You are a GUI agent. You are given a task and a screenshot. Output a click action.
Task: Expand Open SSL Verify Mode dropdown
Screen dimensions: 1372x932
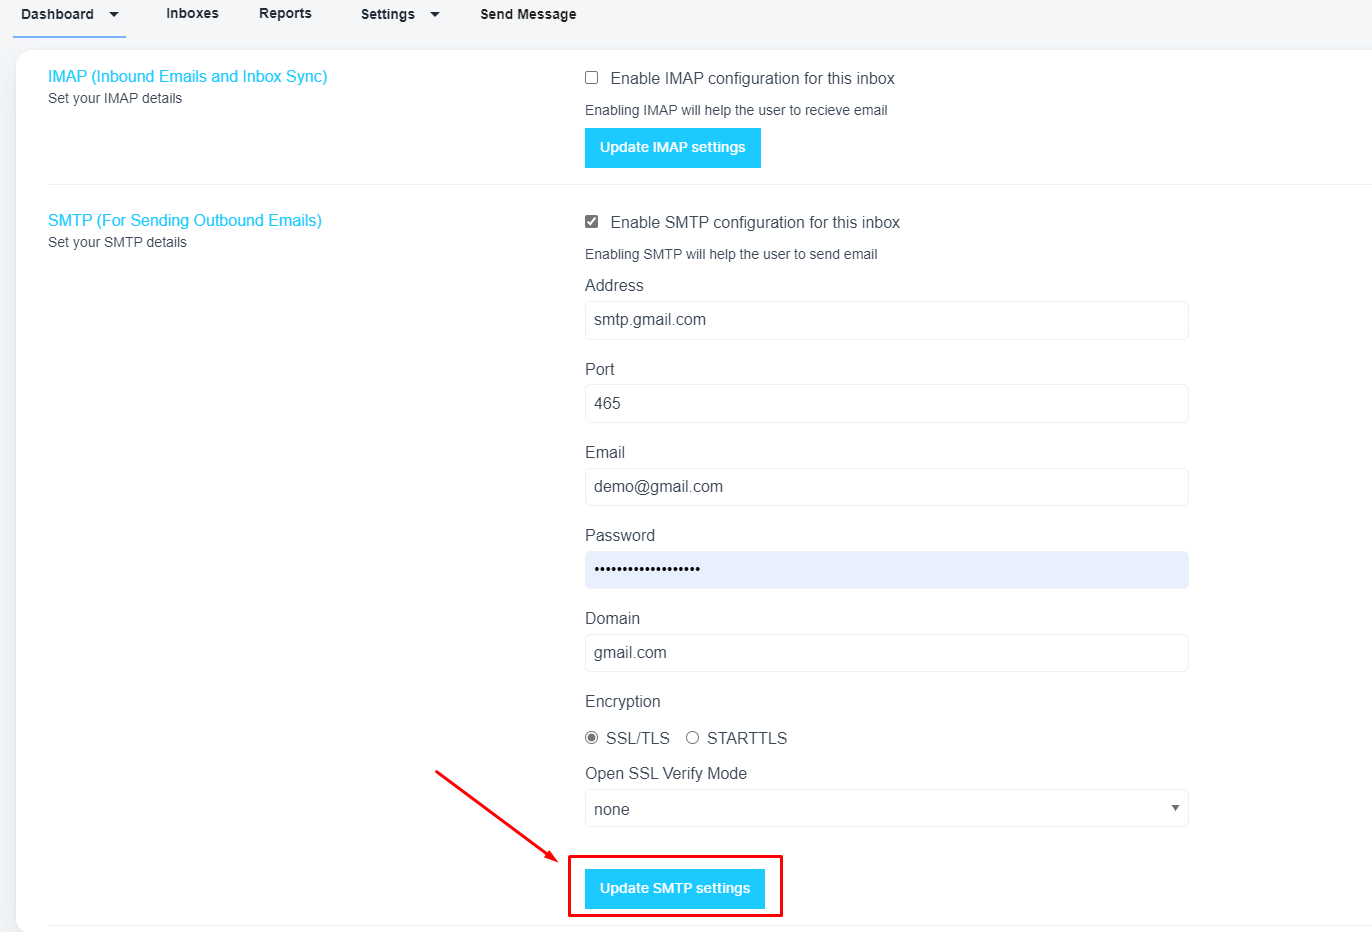[x=886, y=809]
